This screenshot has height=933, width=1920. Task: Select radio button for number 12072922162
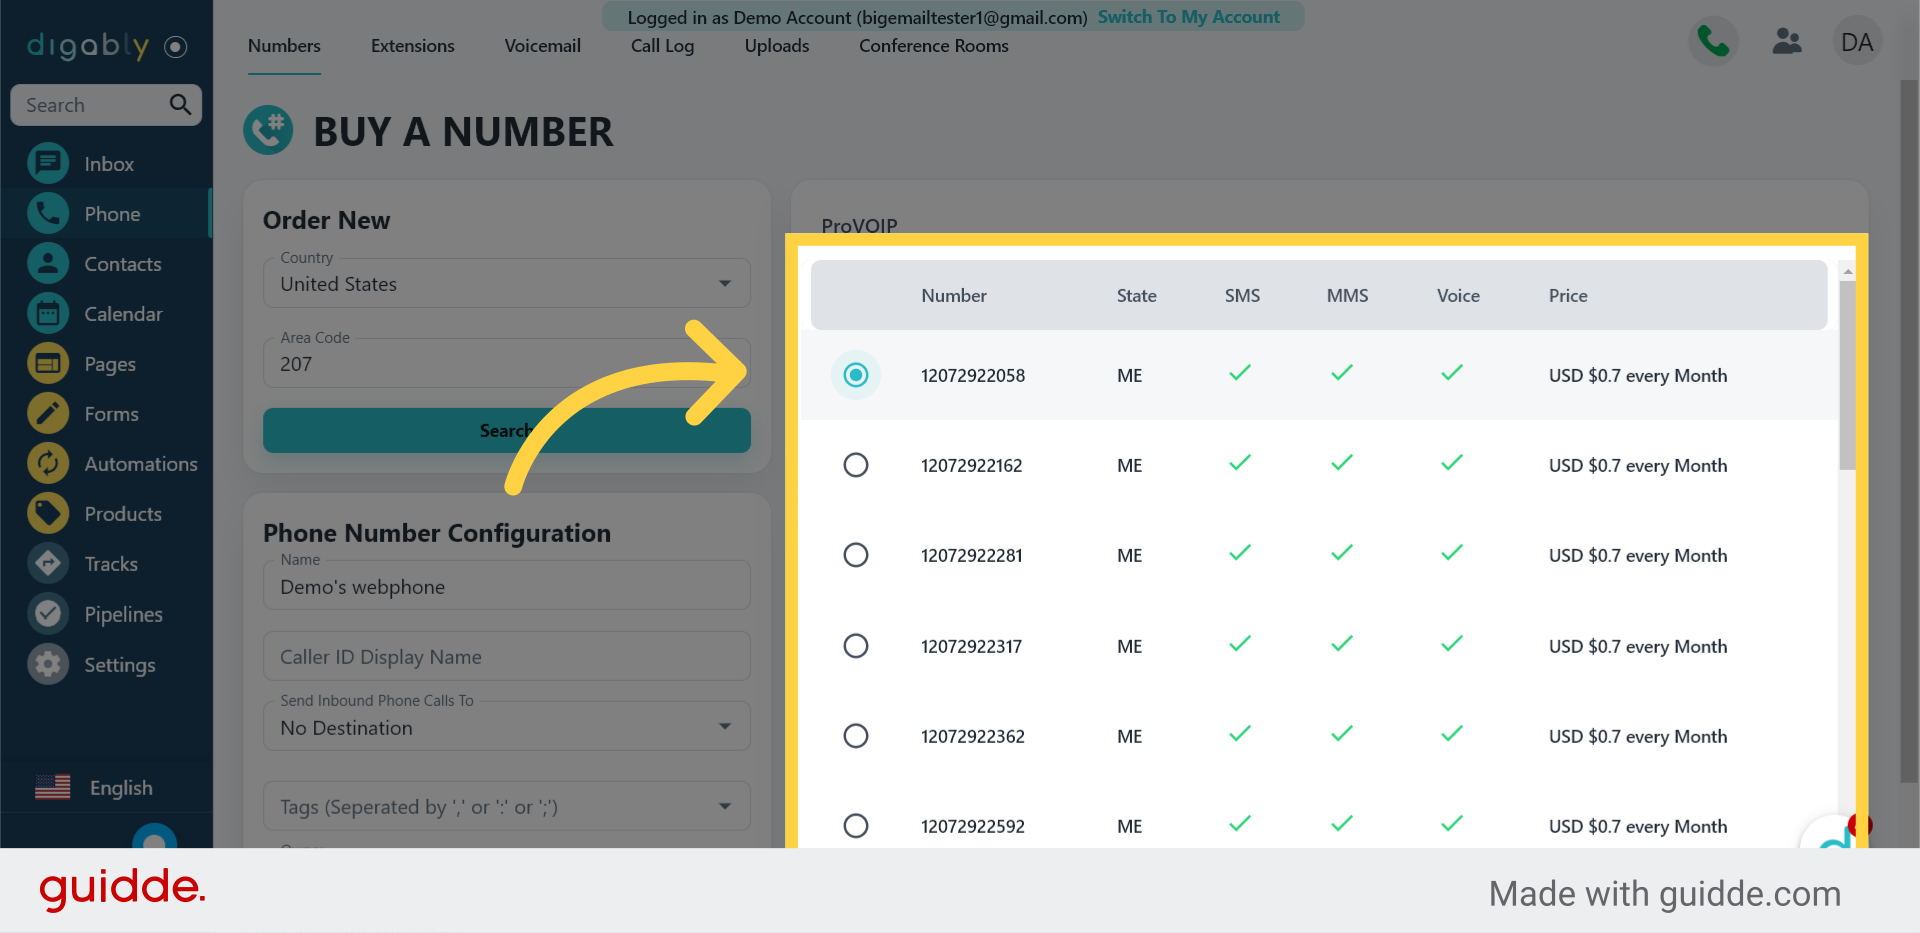point(856,465)
